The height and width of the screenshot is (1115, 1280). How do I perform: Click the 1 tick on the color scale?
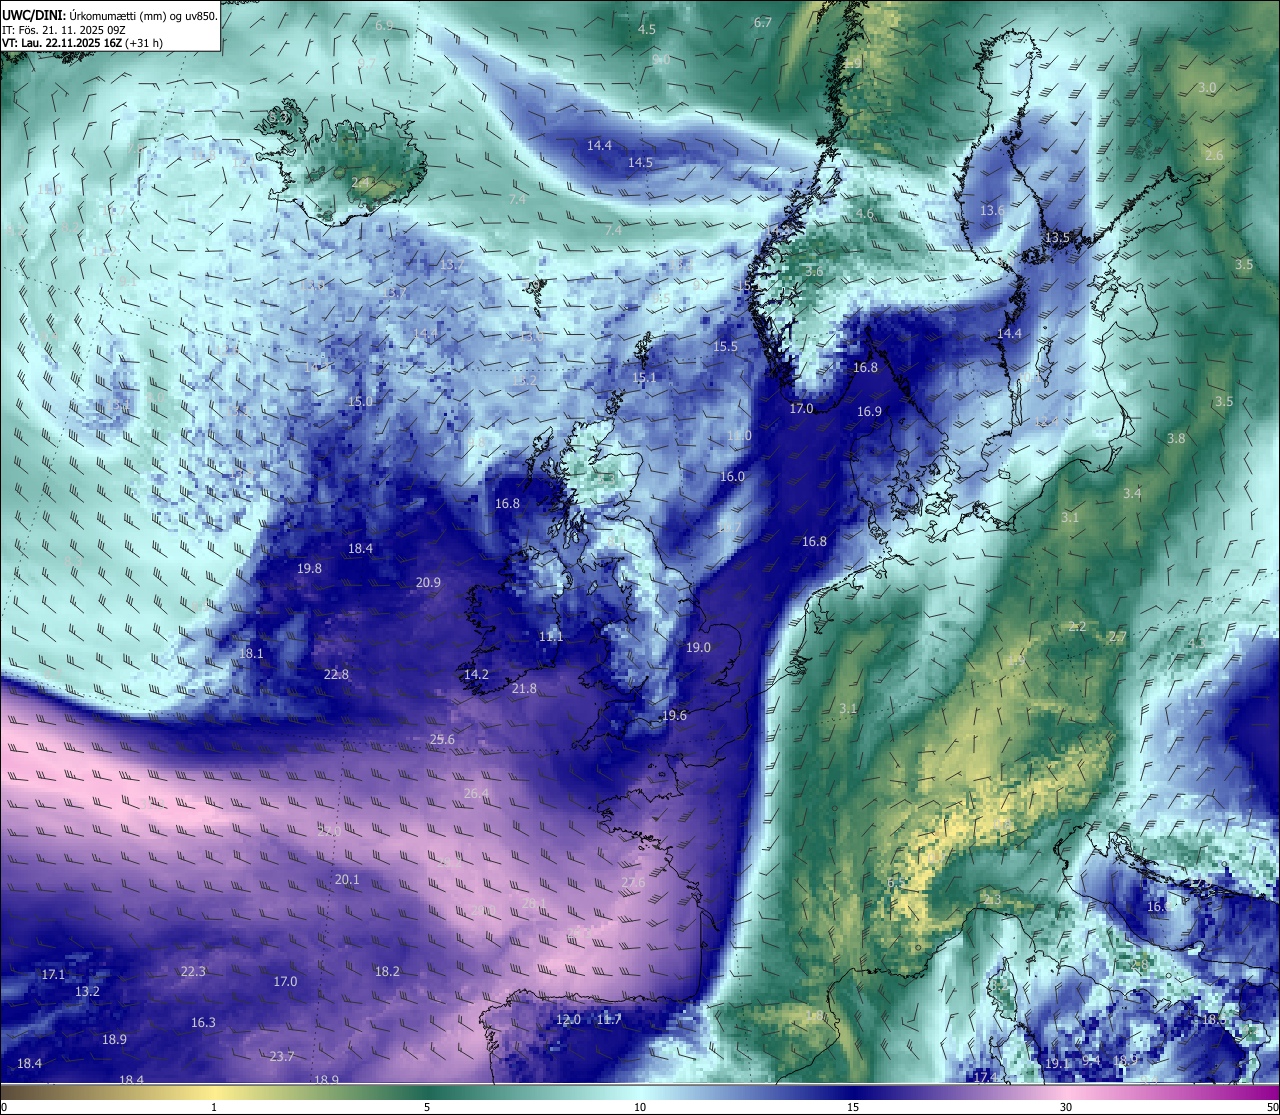point(214,1107)
